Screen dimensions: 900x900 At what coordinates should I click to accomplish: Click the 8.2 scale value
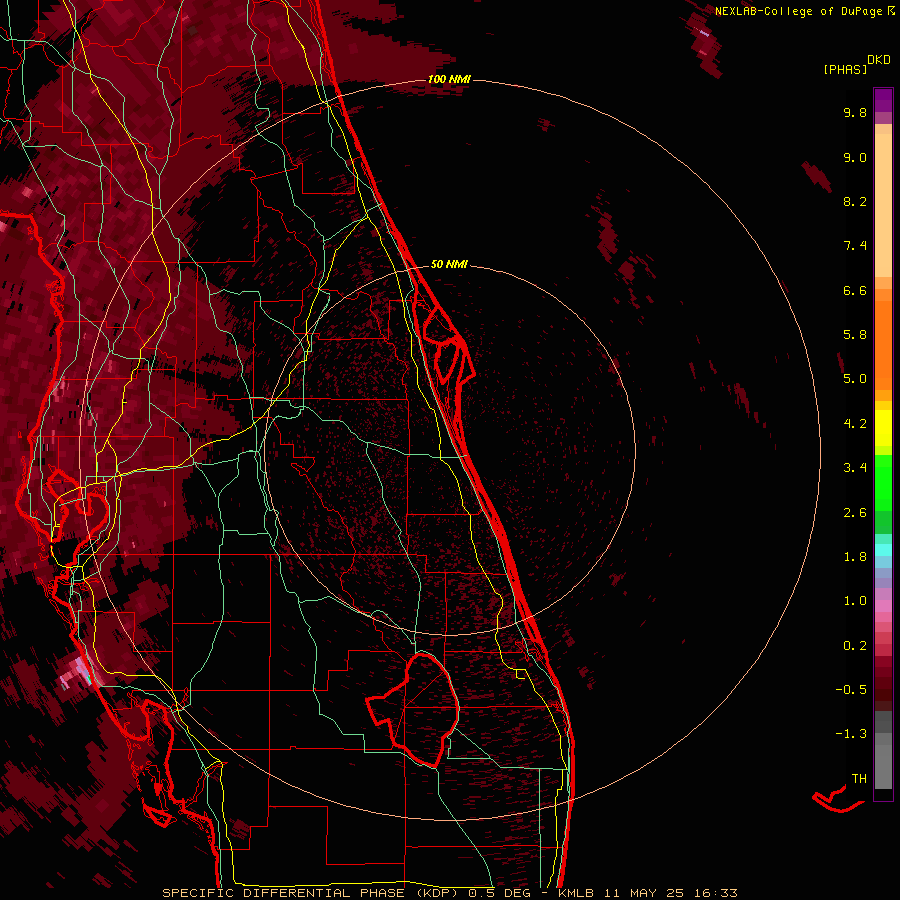[855, 201]
